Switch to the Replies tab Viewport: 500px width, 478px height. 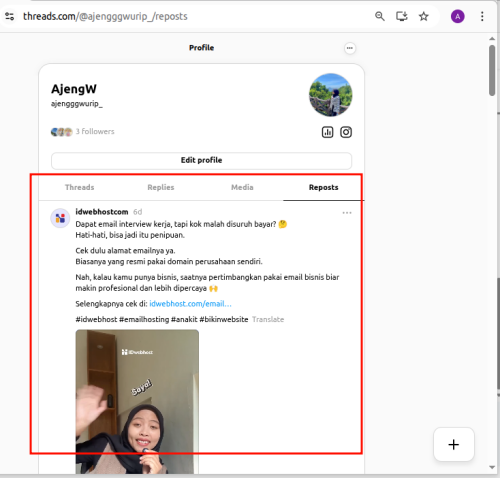click(x=161, y=187)
